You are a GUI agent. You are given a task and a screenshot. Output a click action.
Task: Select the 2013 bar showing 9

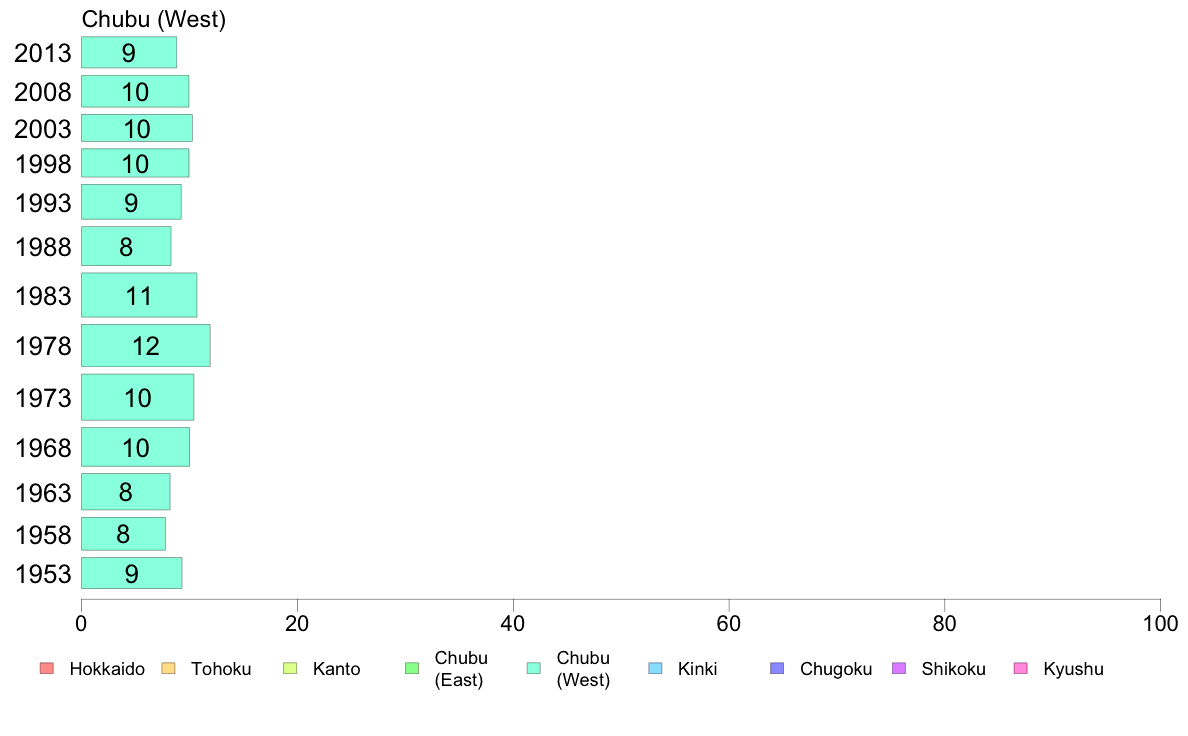[129, 52]
